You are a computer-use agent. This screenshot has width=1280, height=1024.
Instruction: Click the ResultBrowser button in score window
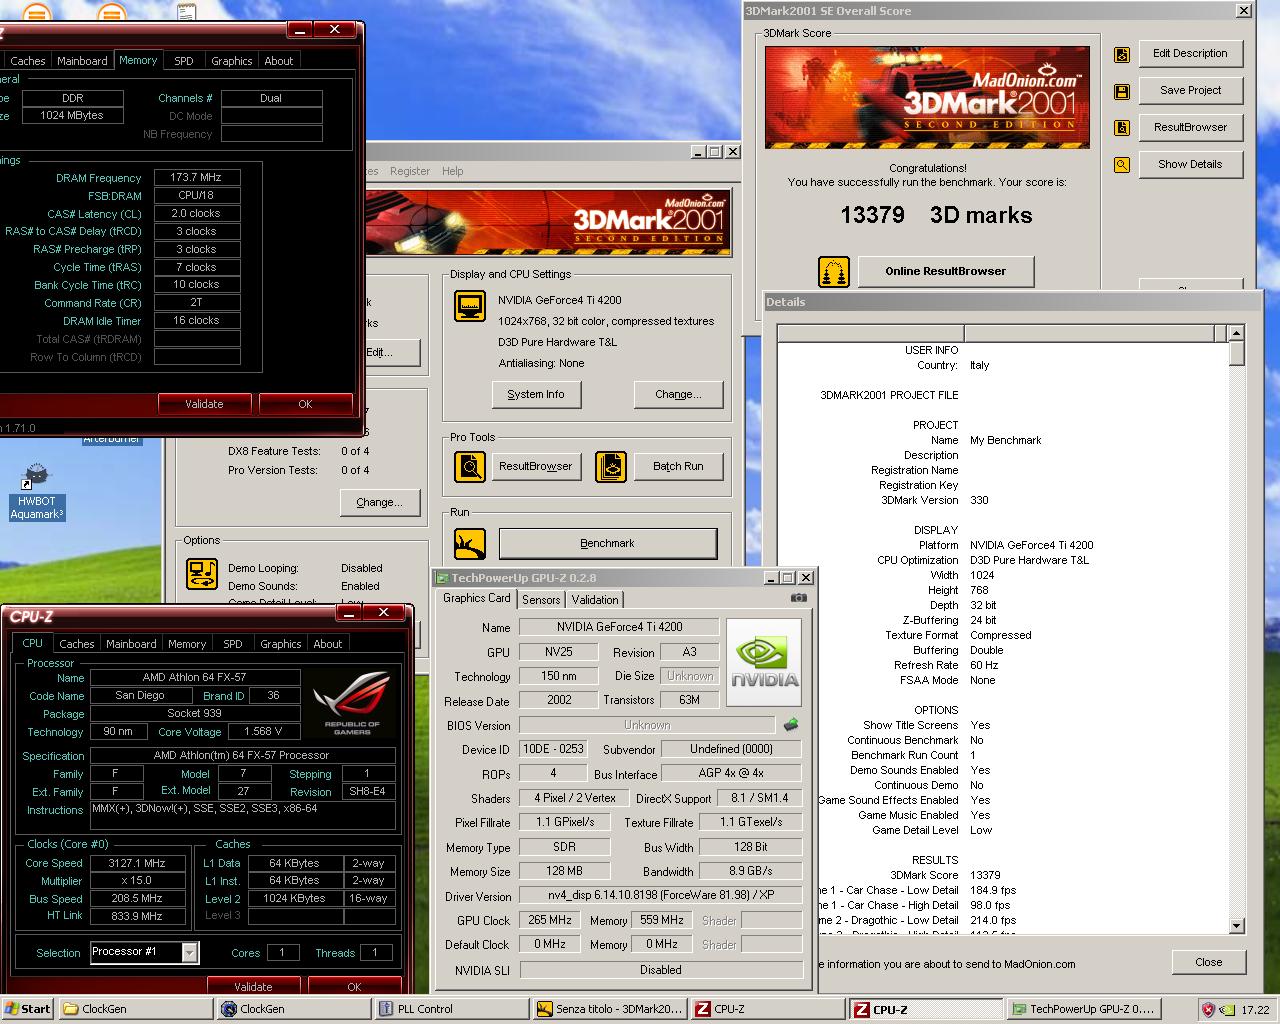pos(1190,128)
